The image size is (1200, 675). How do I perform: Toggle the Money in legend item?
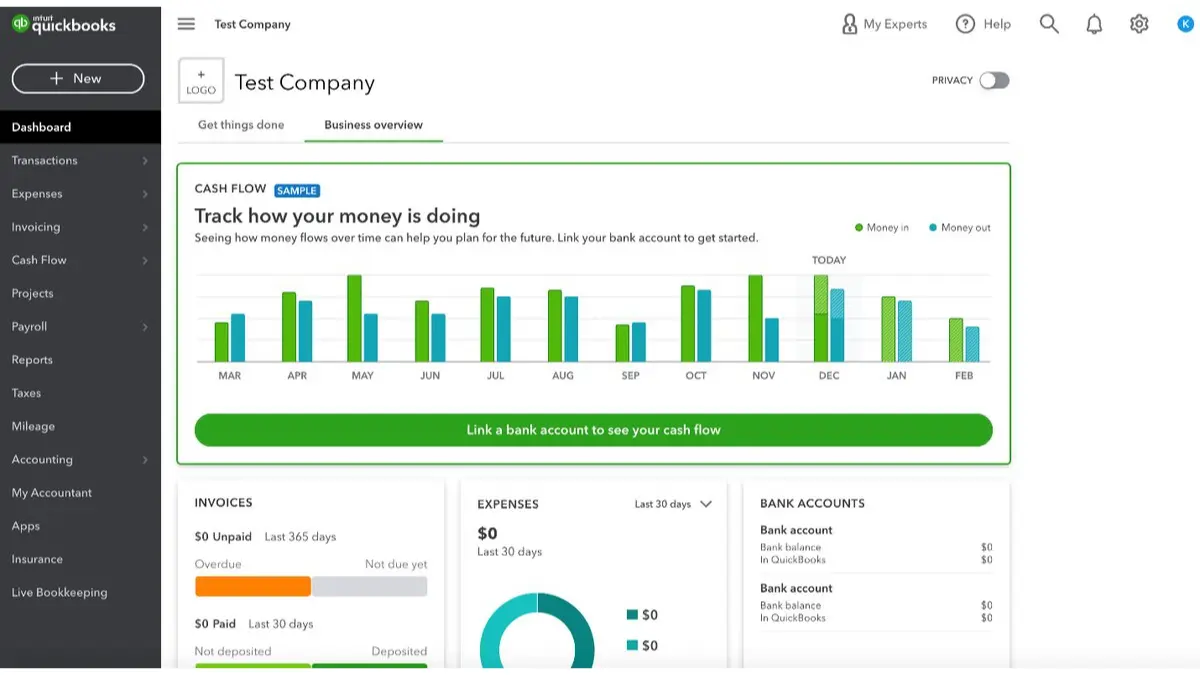coord(880,227)
